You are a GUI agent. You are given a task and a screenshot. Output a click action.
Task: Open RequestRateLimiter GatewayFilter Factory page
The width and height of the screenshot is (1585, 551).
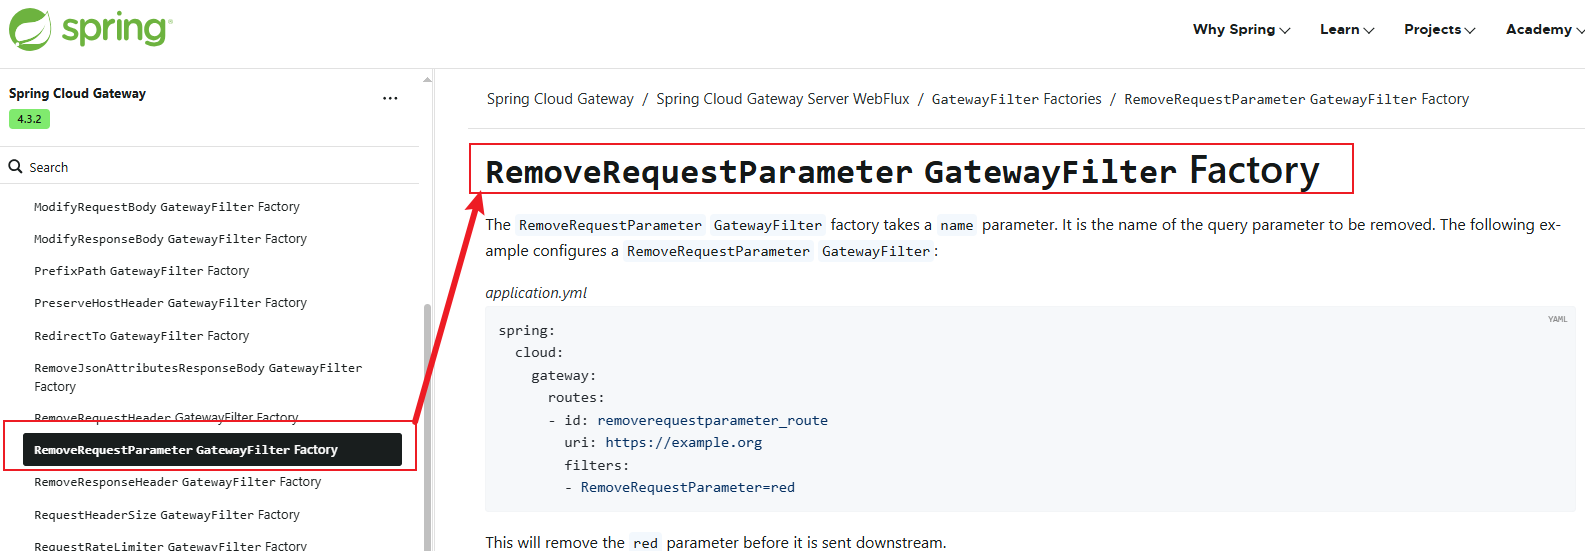pyautogui.click(x=170, y=545)
